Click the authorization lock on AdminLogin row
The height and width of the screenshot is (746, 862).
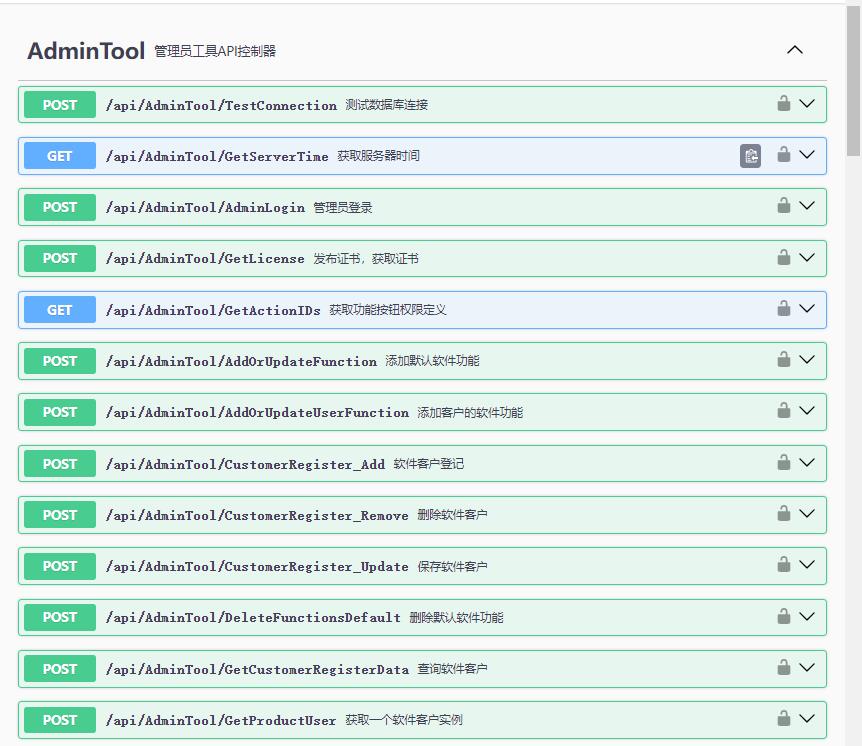pos(784,206)
